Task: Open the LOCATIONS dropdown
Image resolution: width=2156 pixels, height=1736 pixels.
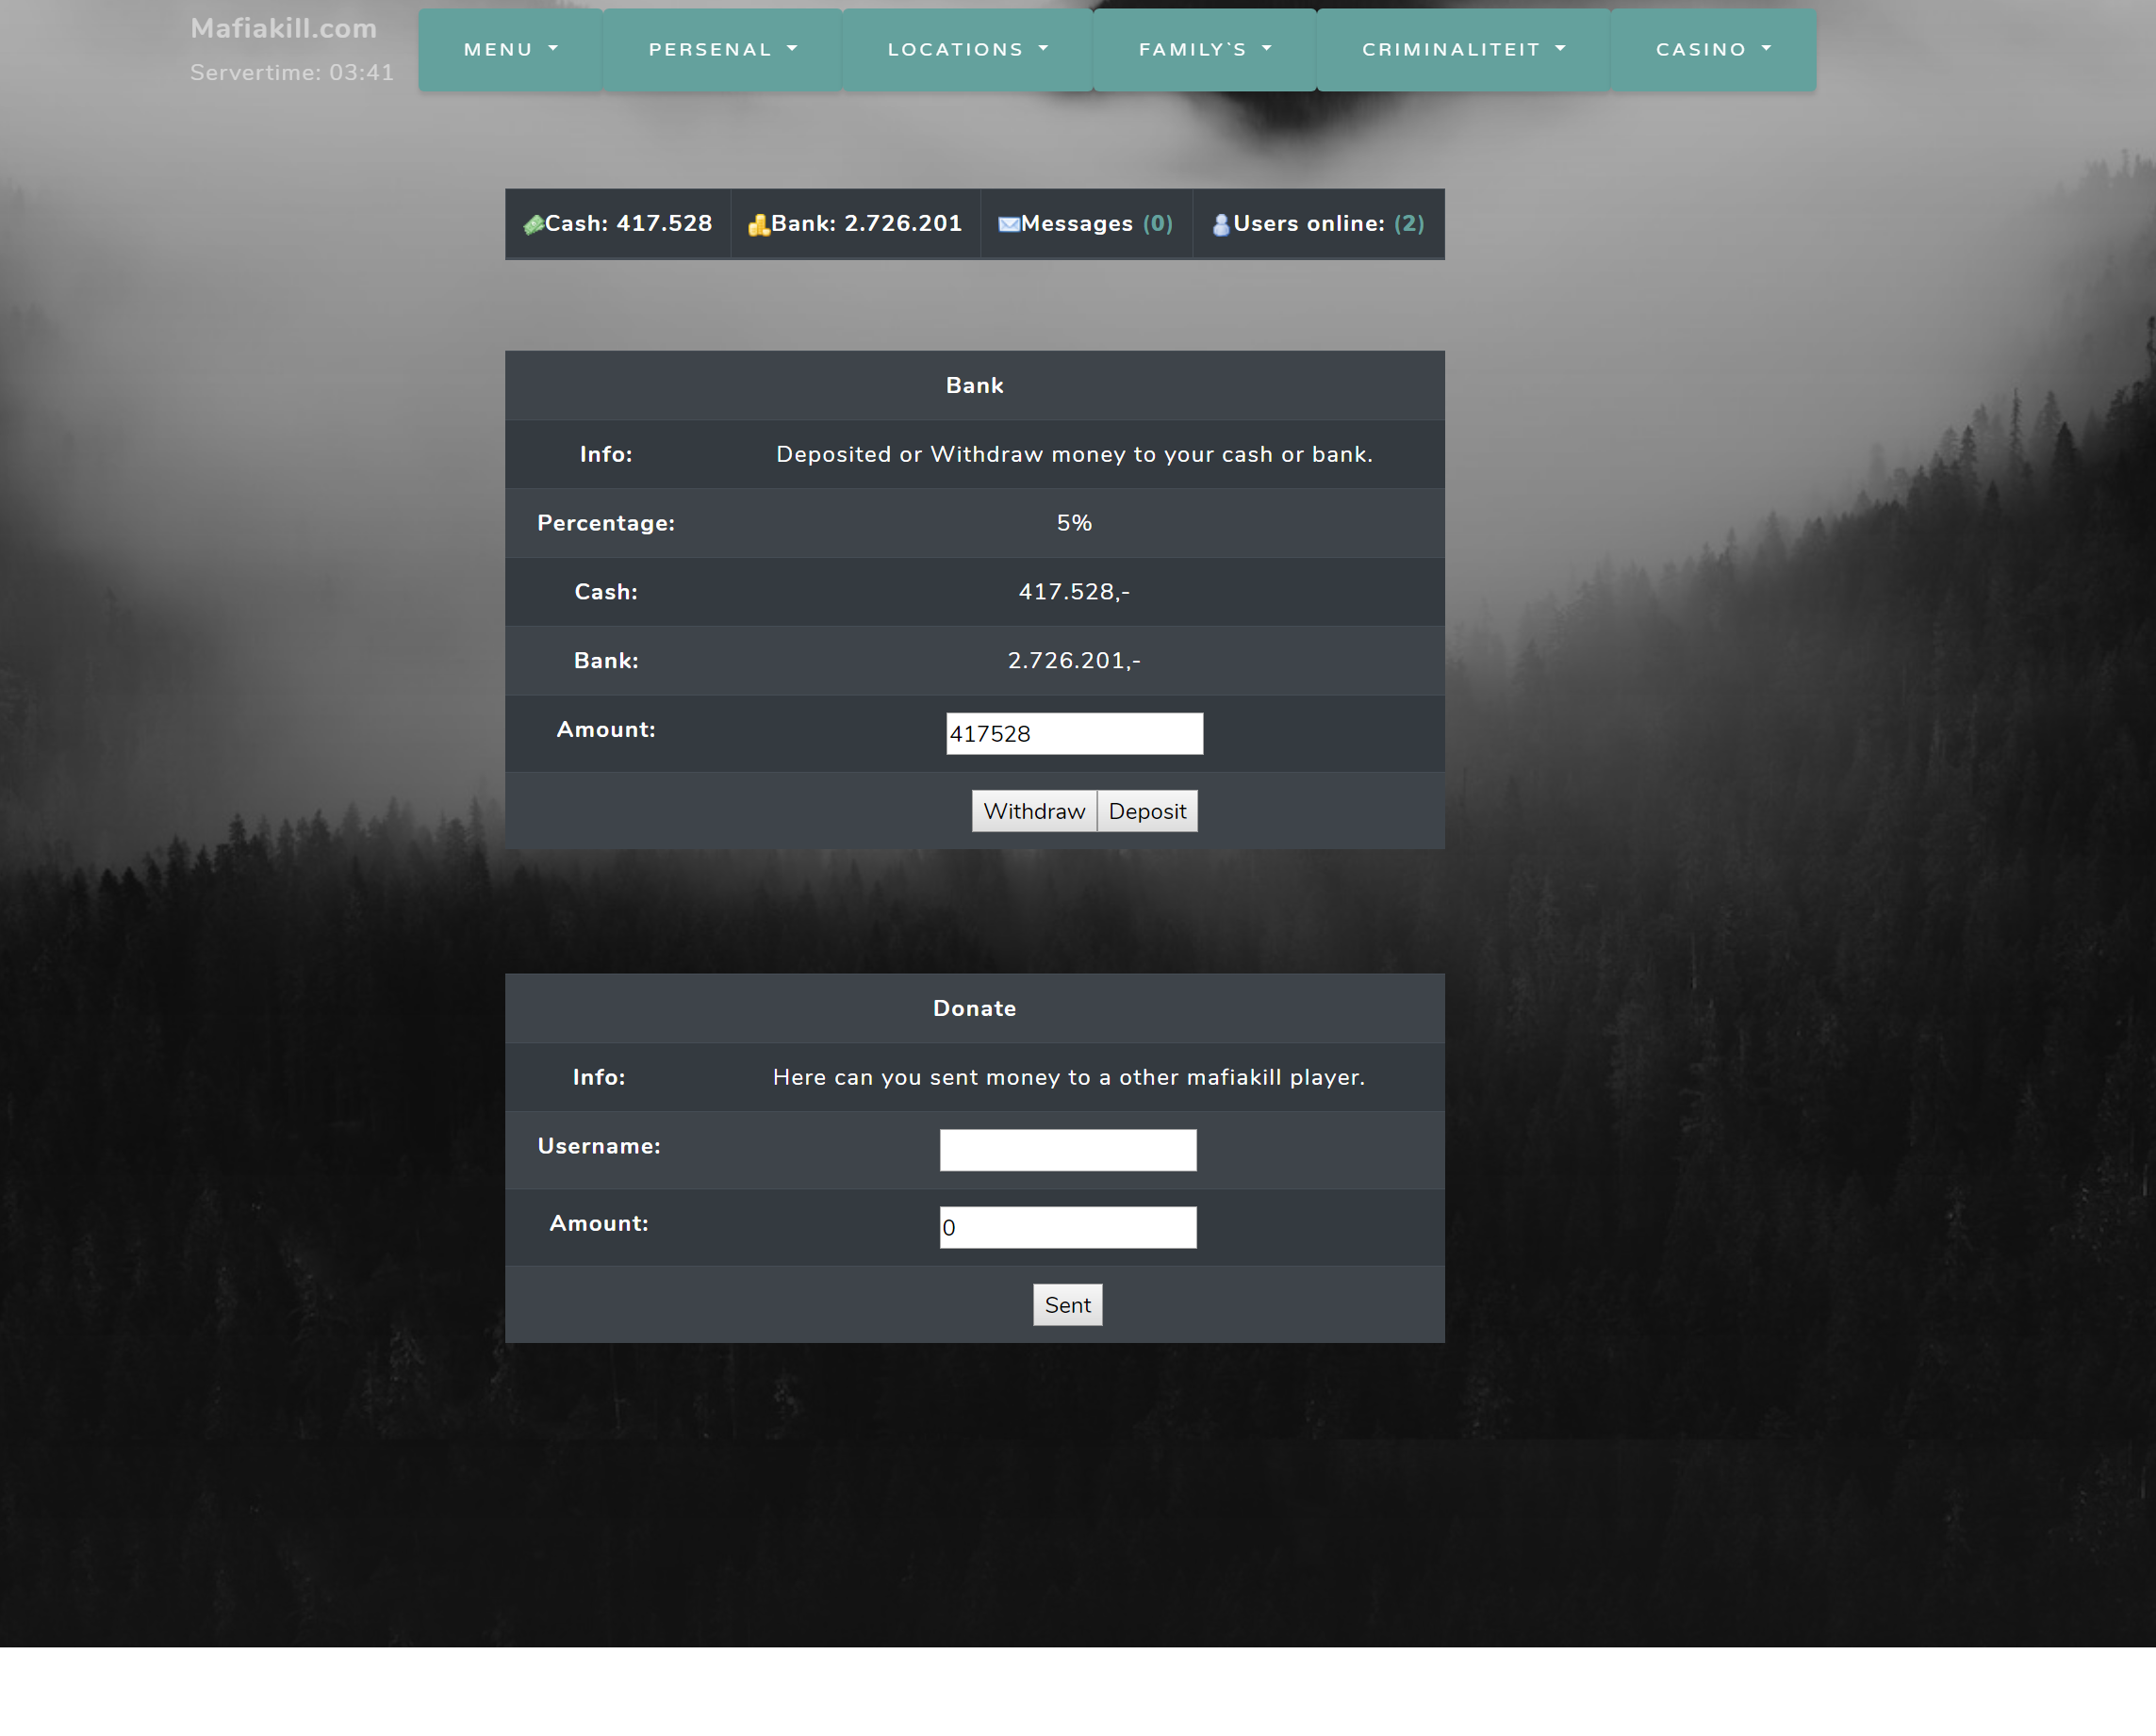Action: [967, 50]
